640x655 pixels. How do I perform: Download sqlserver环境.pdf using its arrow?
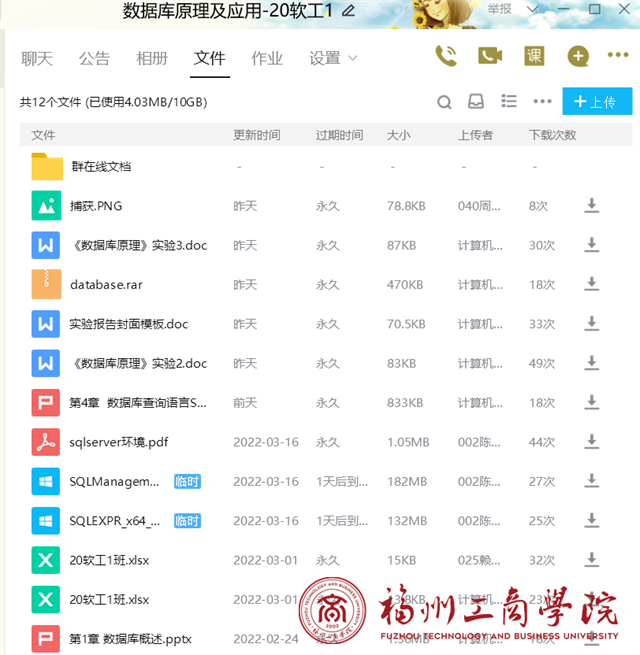[591, 442]
